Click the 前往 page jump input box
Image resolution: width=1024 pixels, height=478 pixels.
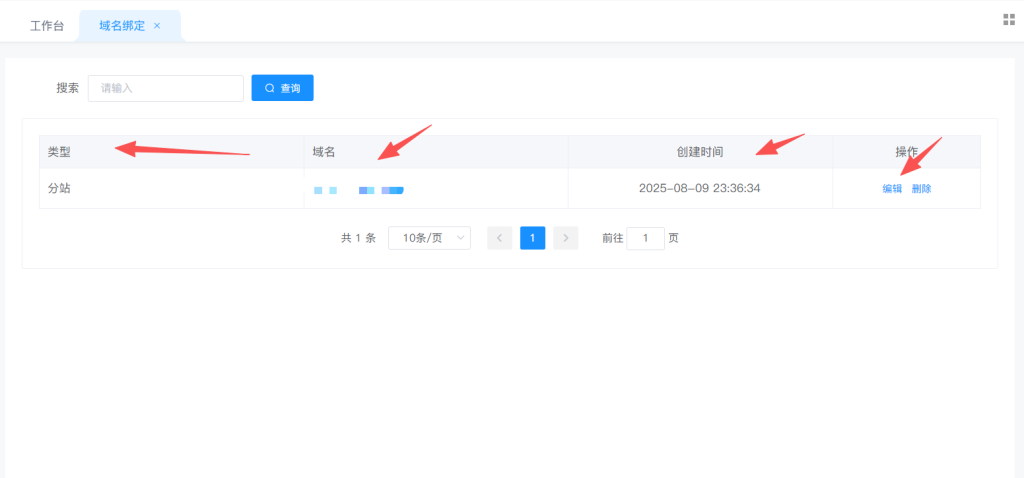click(646, 238)
